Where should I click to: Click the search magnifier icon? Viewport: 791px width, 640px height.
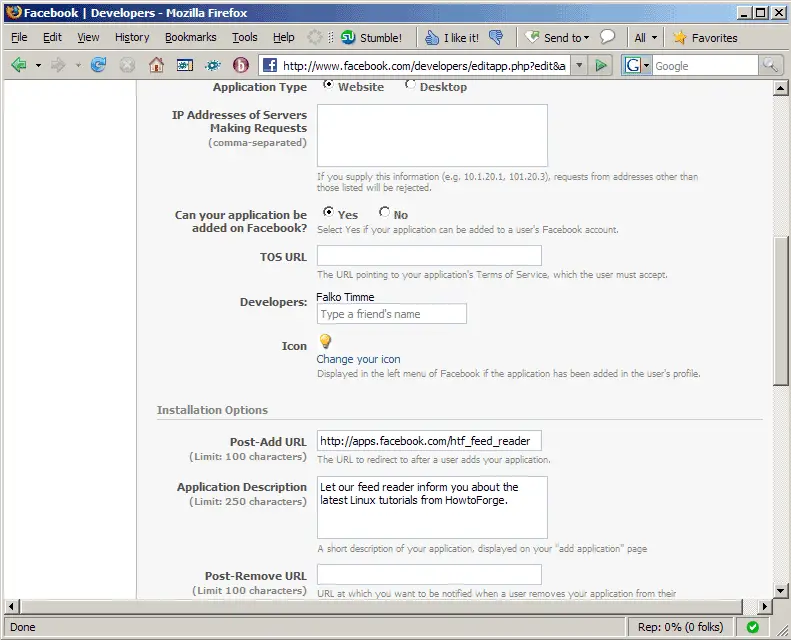click(770, 65)
